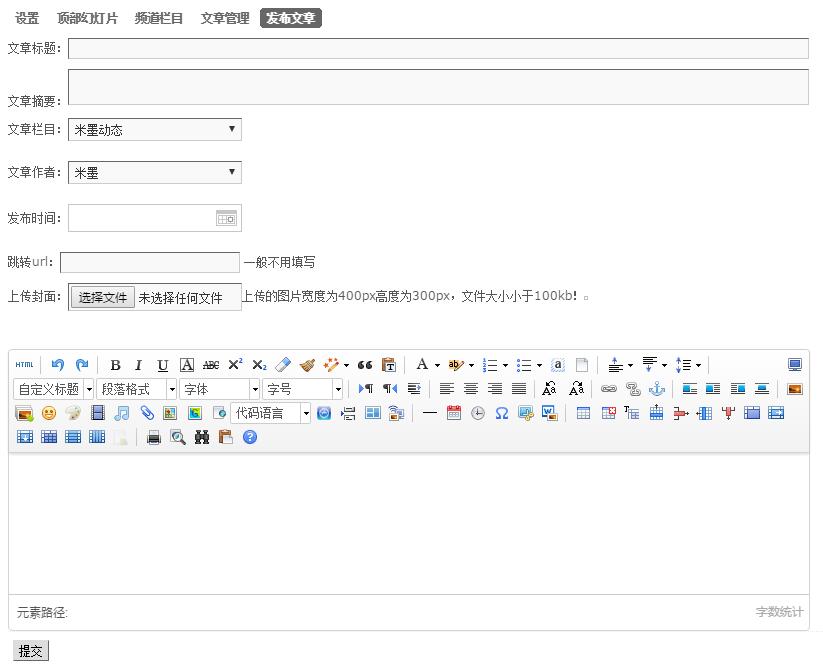
Task: Open the 文章栏目 dropdown showing 米墨动态
Action: tap(155, 129)
